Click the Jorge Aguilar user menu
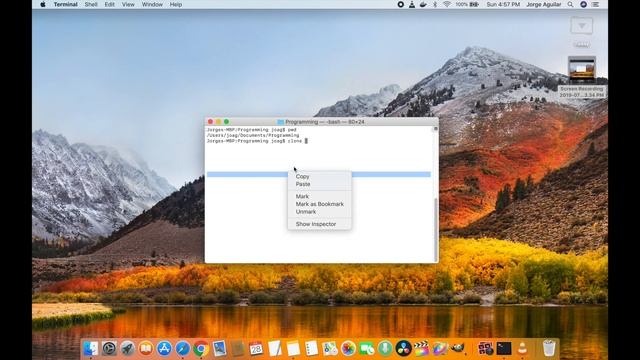 (543, 4)
